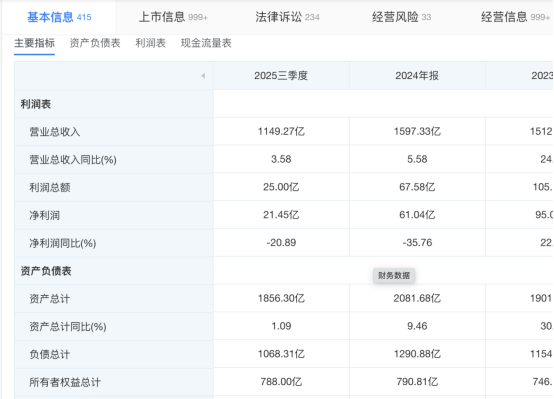Click the 财务数据 tooltip label
This screenshot has height=399, width=554.
pyautogui.click(x=394, y=276)
